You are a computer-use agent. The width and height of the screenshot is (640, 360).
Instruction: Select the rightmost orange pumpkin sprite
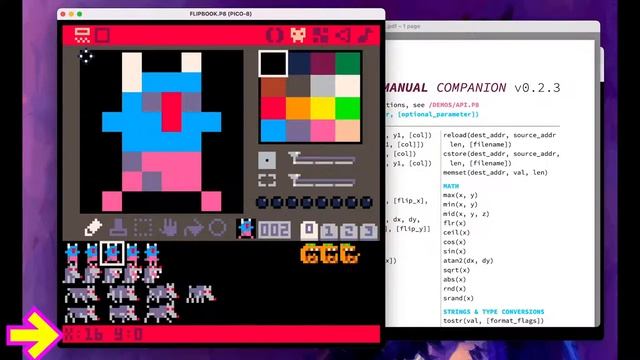(x=350, y=254)
